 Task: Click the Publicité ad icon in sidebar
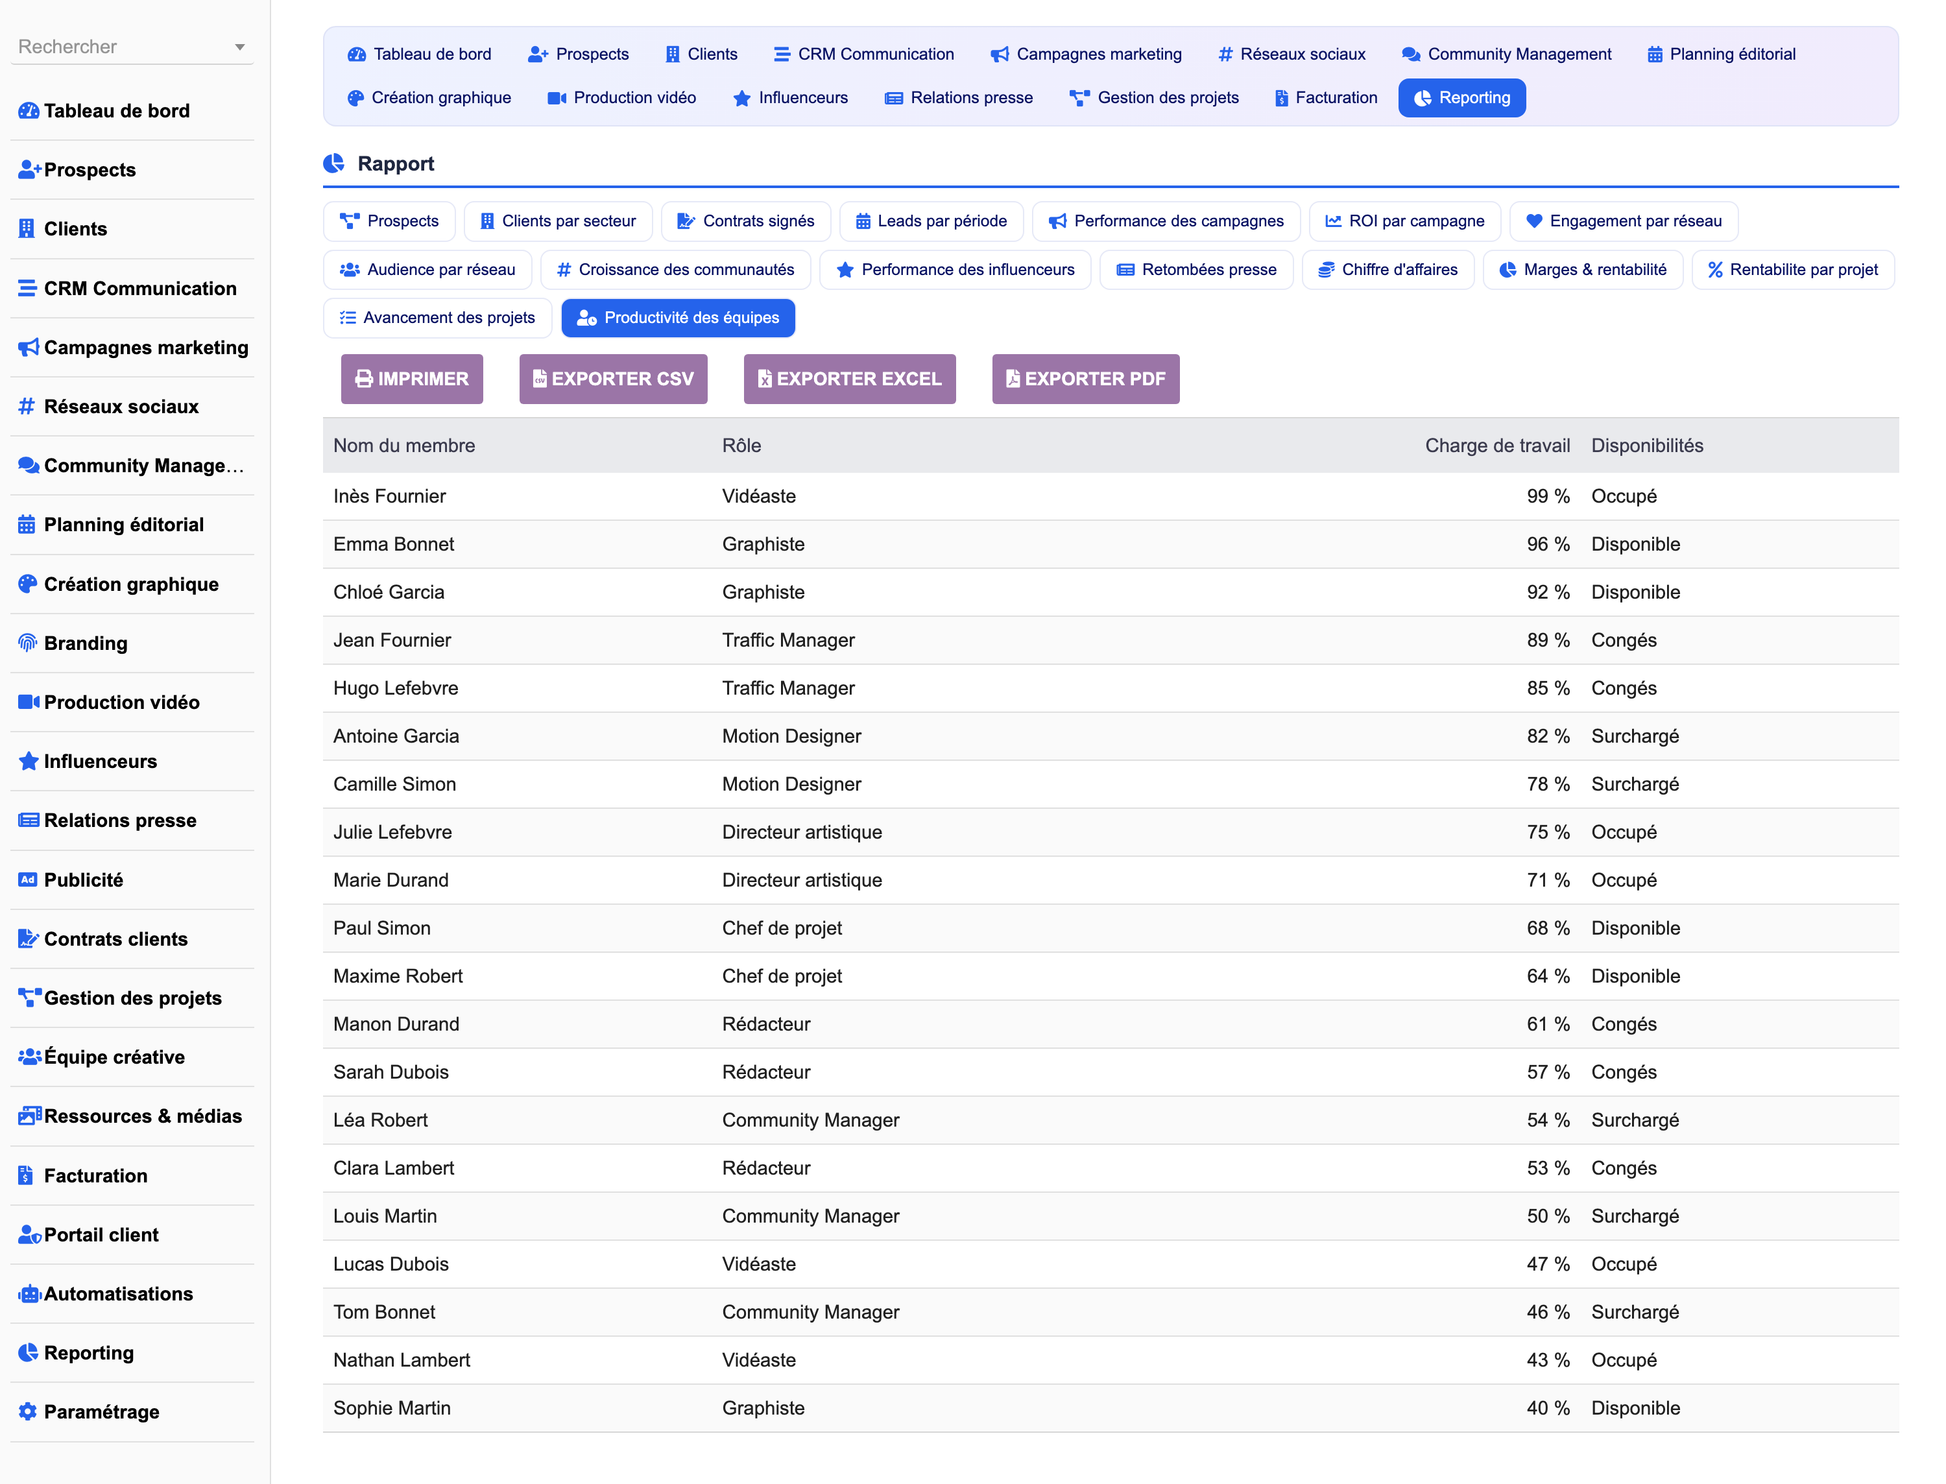tap(28, 880)
